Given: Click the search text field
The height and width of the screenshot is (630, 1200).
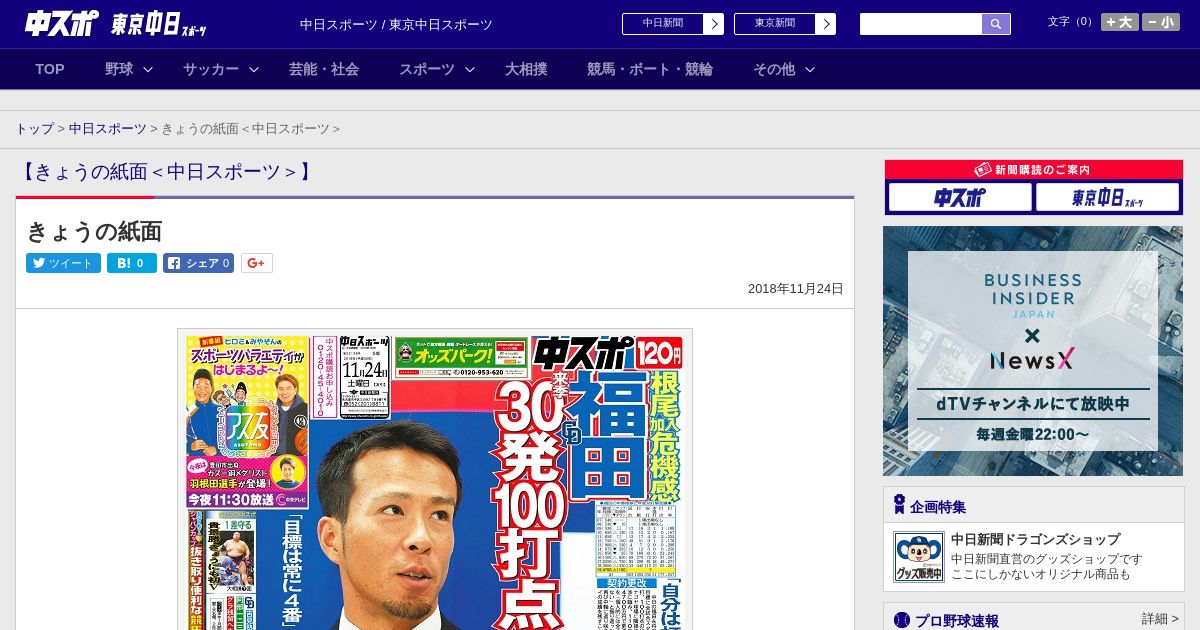Looking at the screenshot, I should point(921,24).
